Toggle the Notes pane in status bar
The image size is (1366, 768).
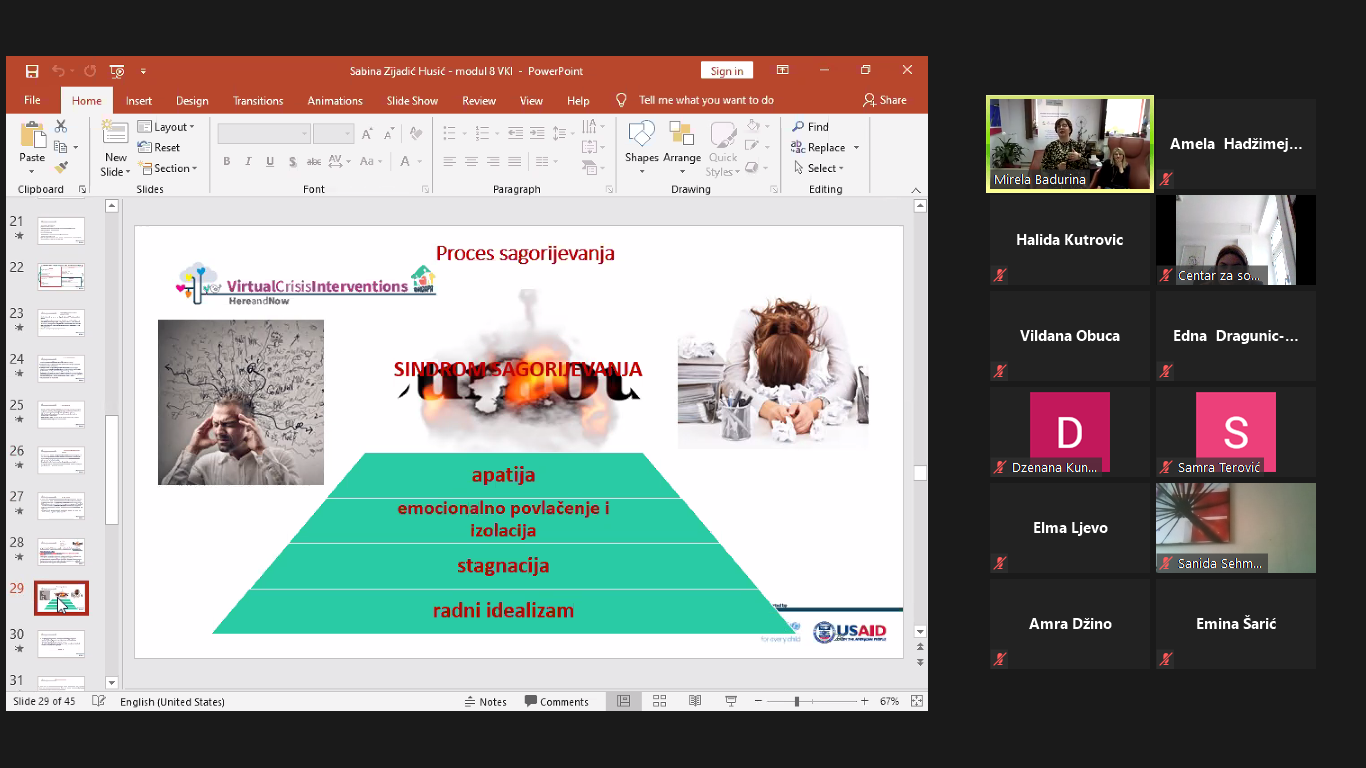485,701
